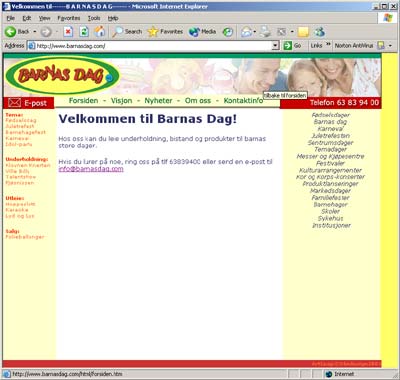Open the View menu
Viewport: 400px width, 380px height.
tap(44, 18)
